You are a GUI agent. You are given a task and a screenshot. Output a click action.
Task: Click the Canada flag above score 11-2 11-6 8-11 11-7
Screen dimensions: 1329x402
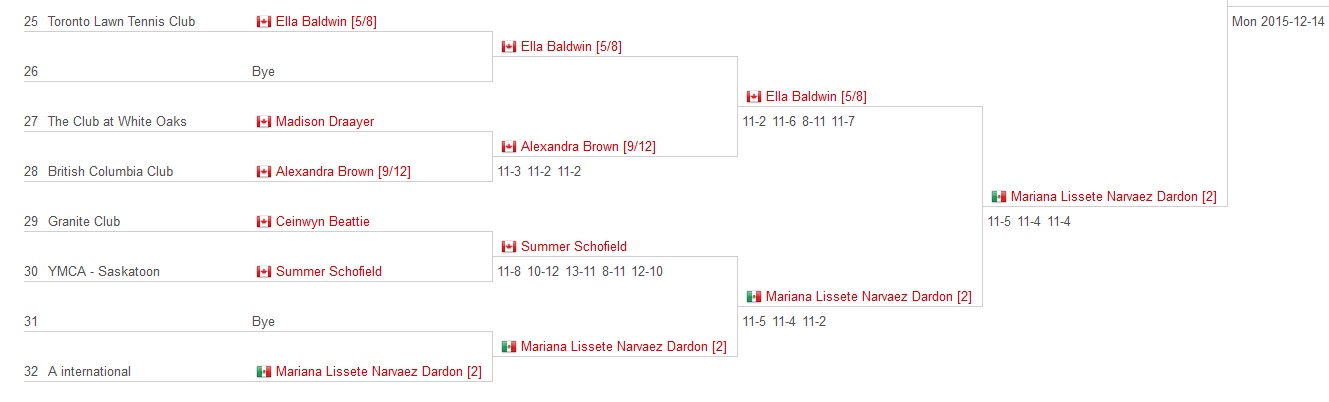pyautogui.click(x=754, y=97)
